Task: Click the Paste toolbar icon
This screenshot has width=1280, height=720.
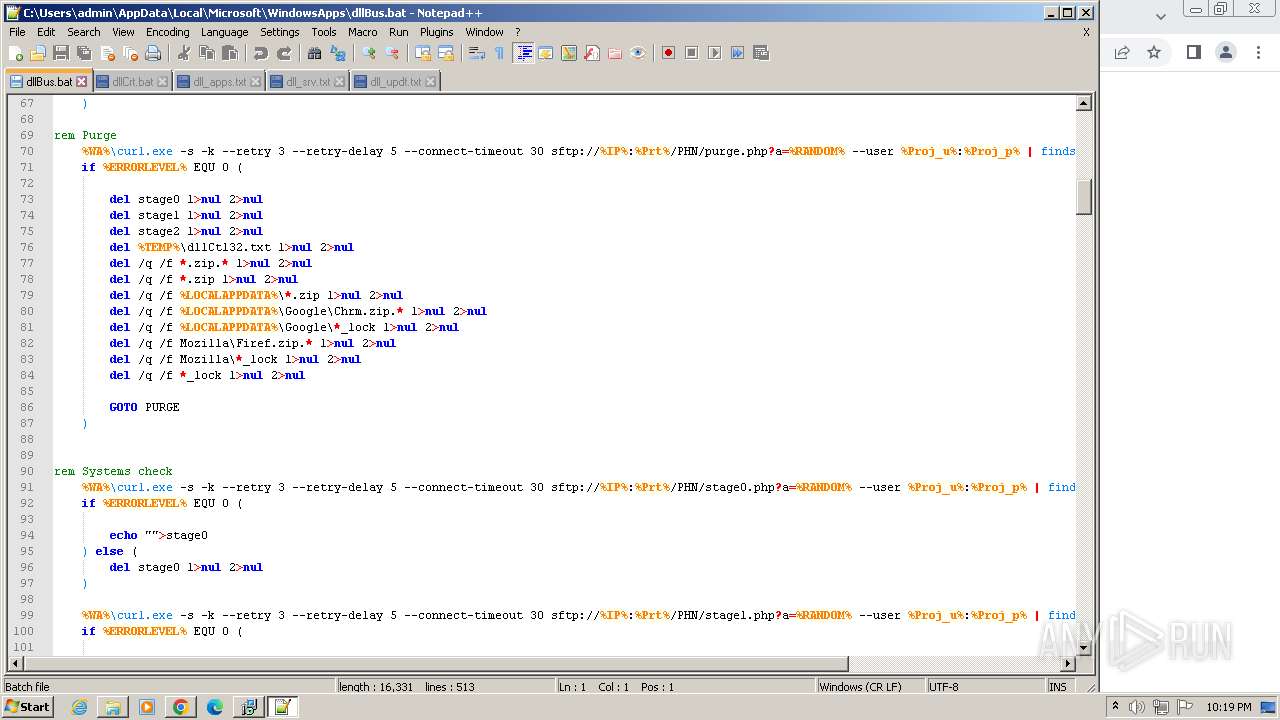Action: pos(230,53)
